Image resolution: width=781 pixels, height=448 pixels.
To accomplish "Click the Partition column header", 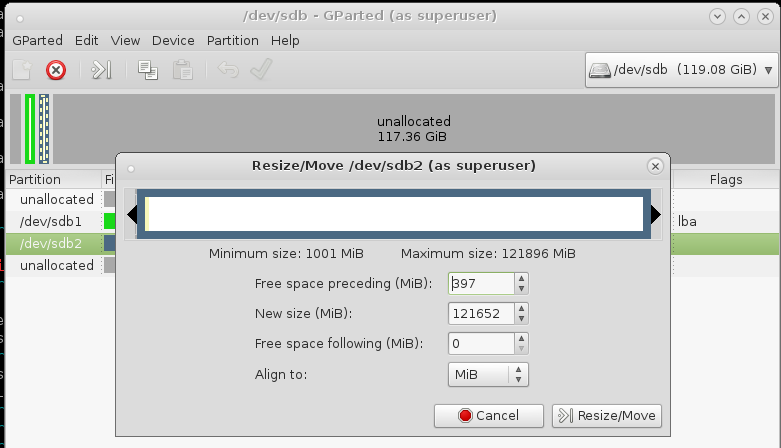I will (53, 179).
